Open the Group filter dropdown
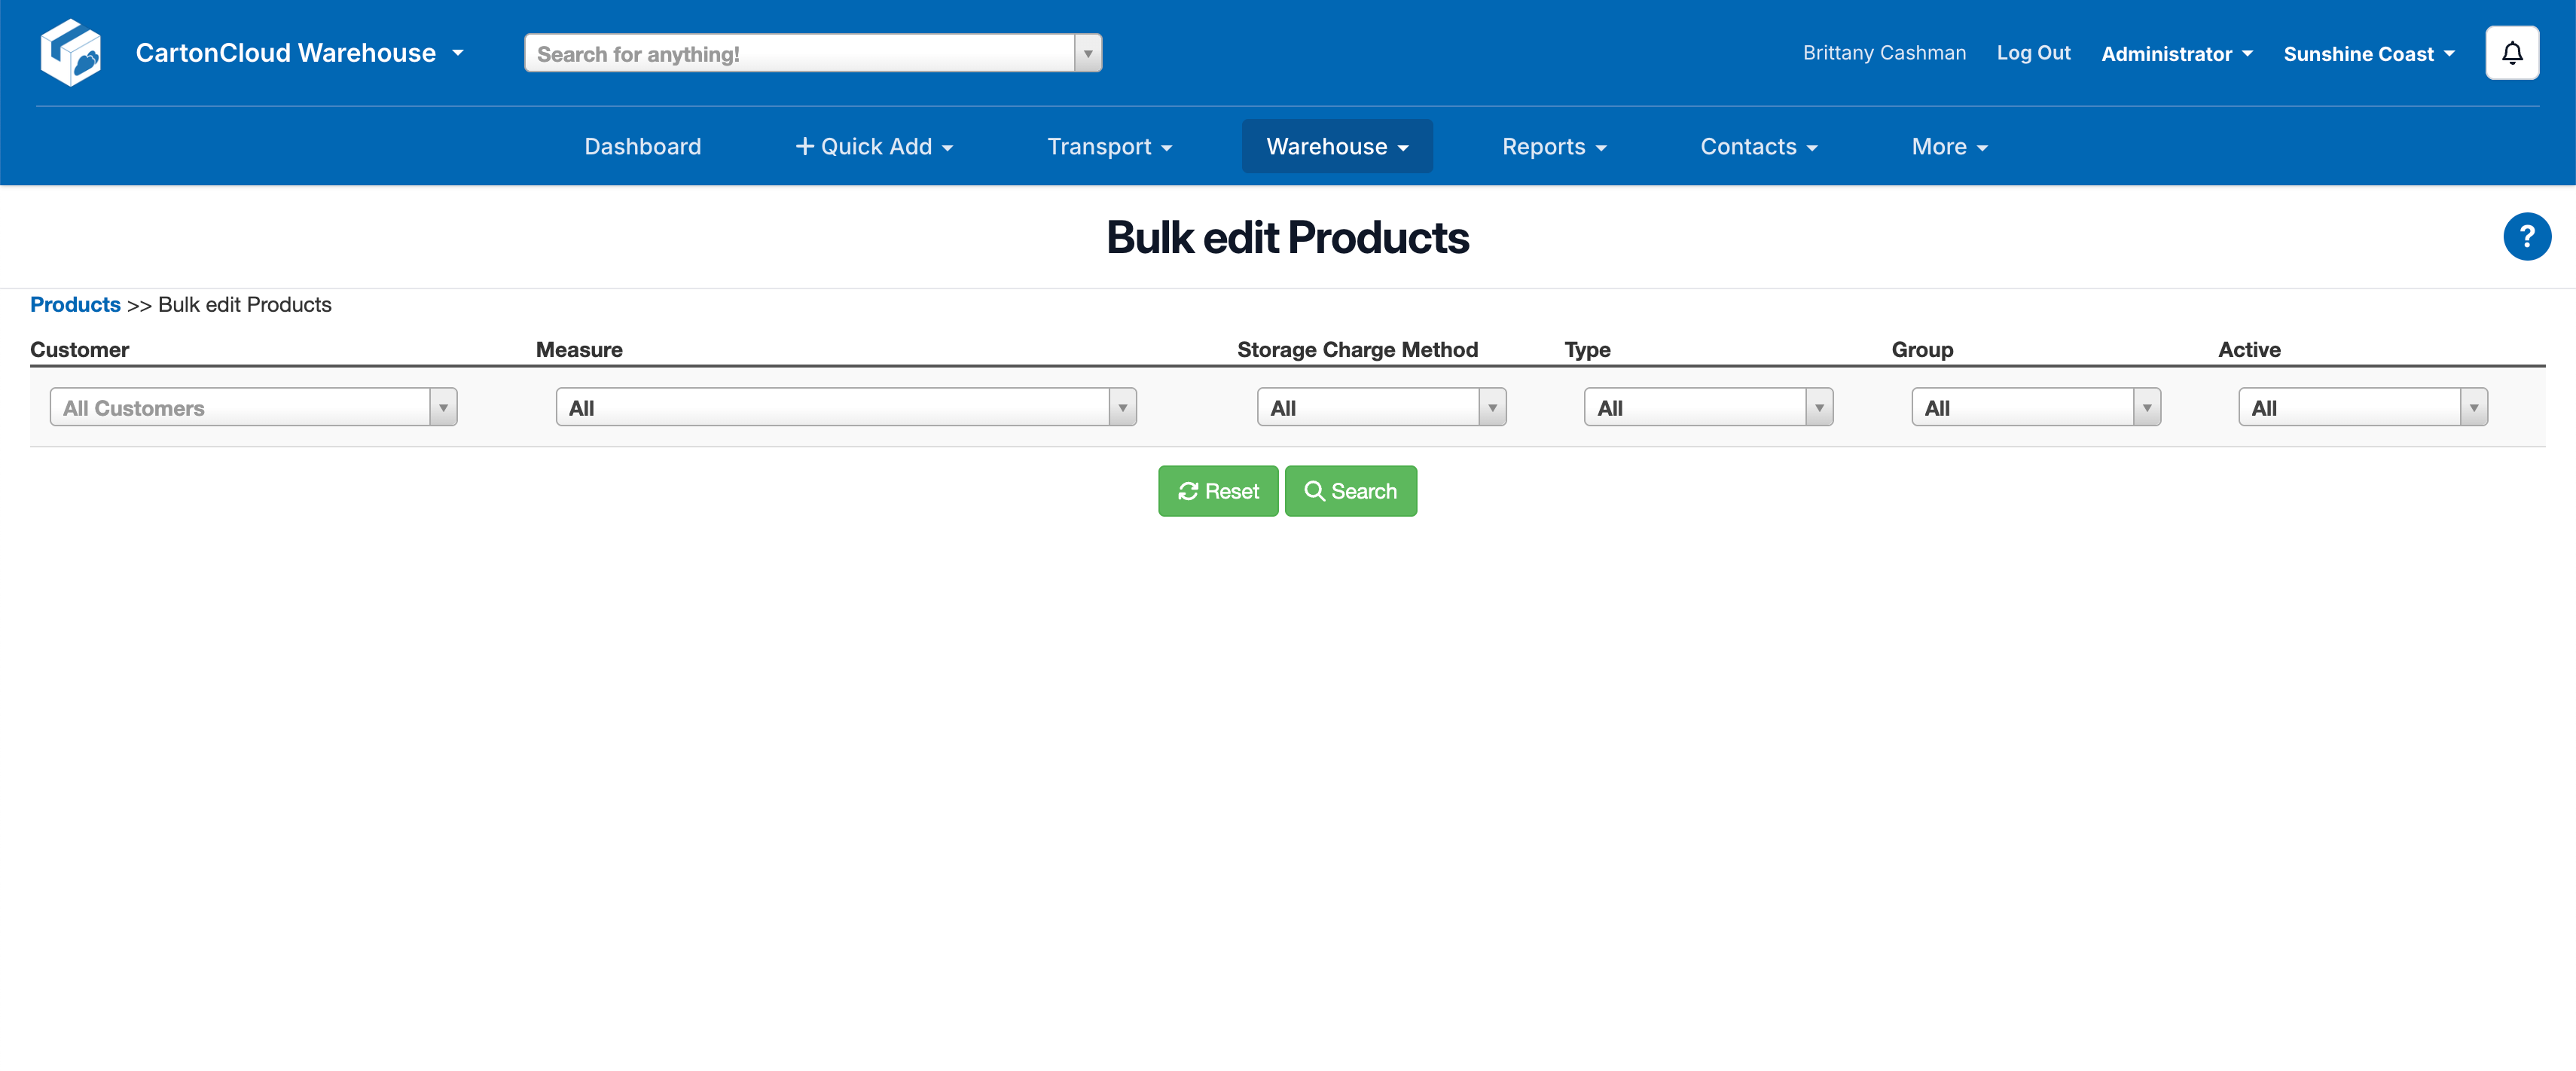Screen dimensions: 2576x1071 [2035, 408]
